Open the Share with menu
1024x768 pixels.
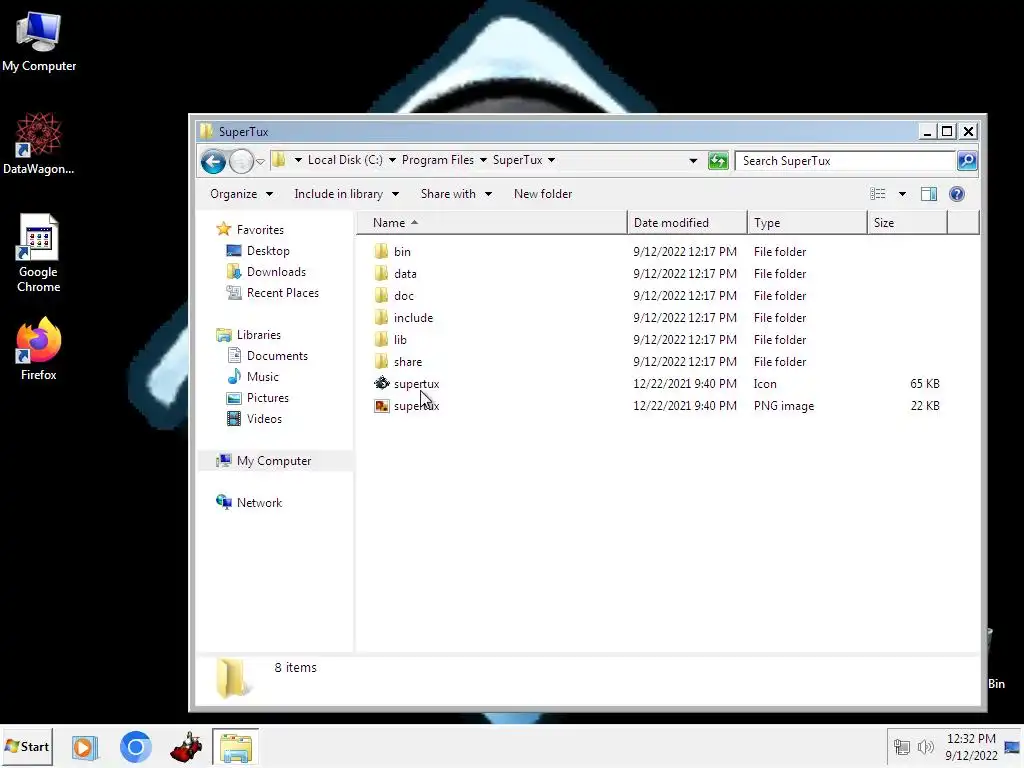[x=456, y=194]
